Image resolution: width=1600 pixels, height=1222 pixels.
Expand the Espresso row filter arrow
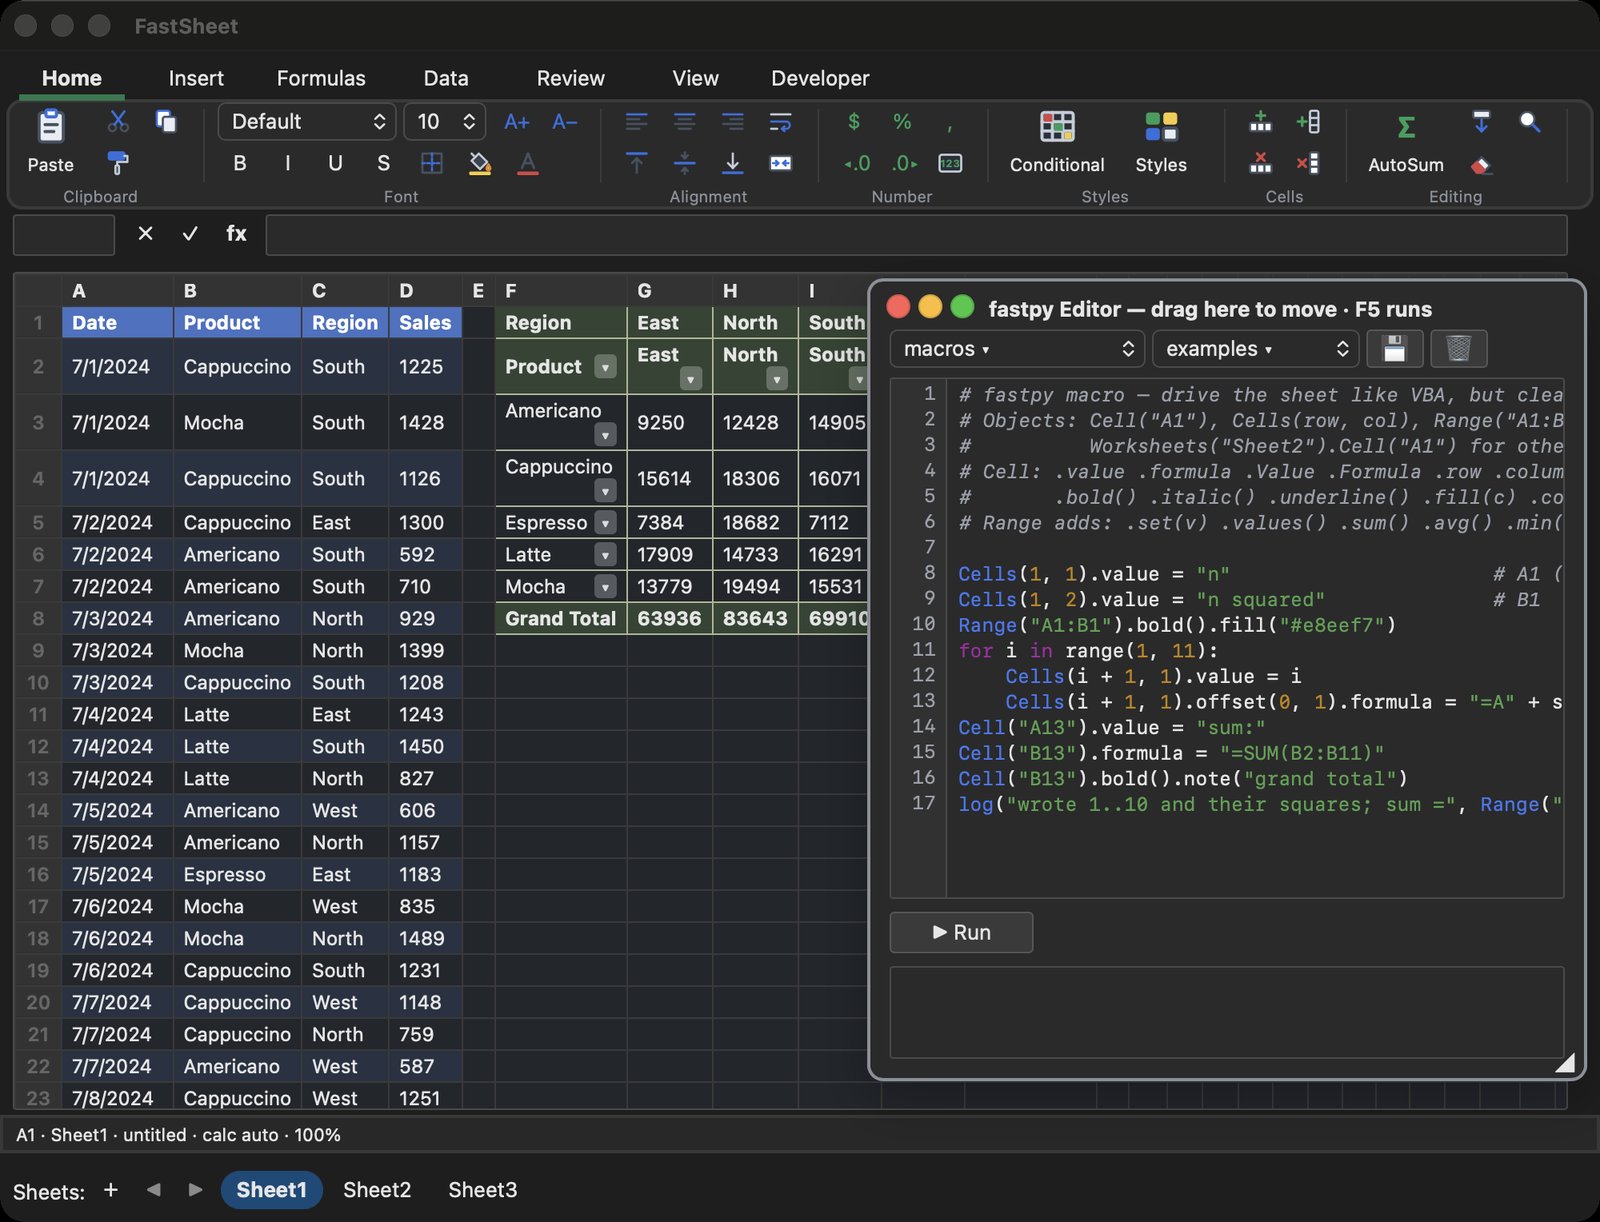[x=605, y=522]
